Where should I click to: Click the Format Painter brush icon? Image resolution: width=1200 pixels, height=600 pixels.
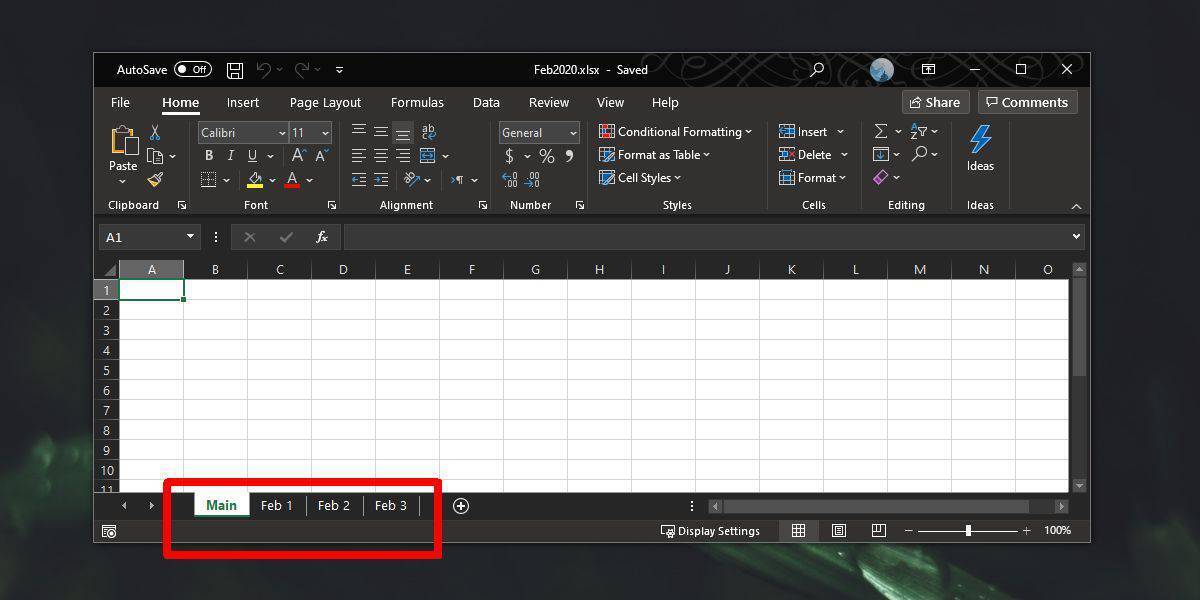click(x=155, y=180)
